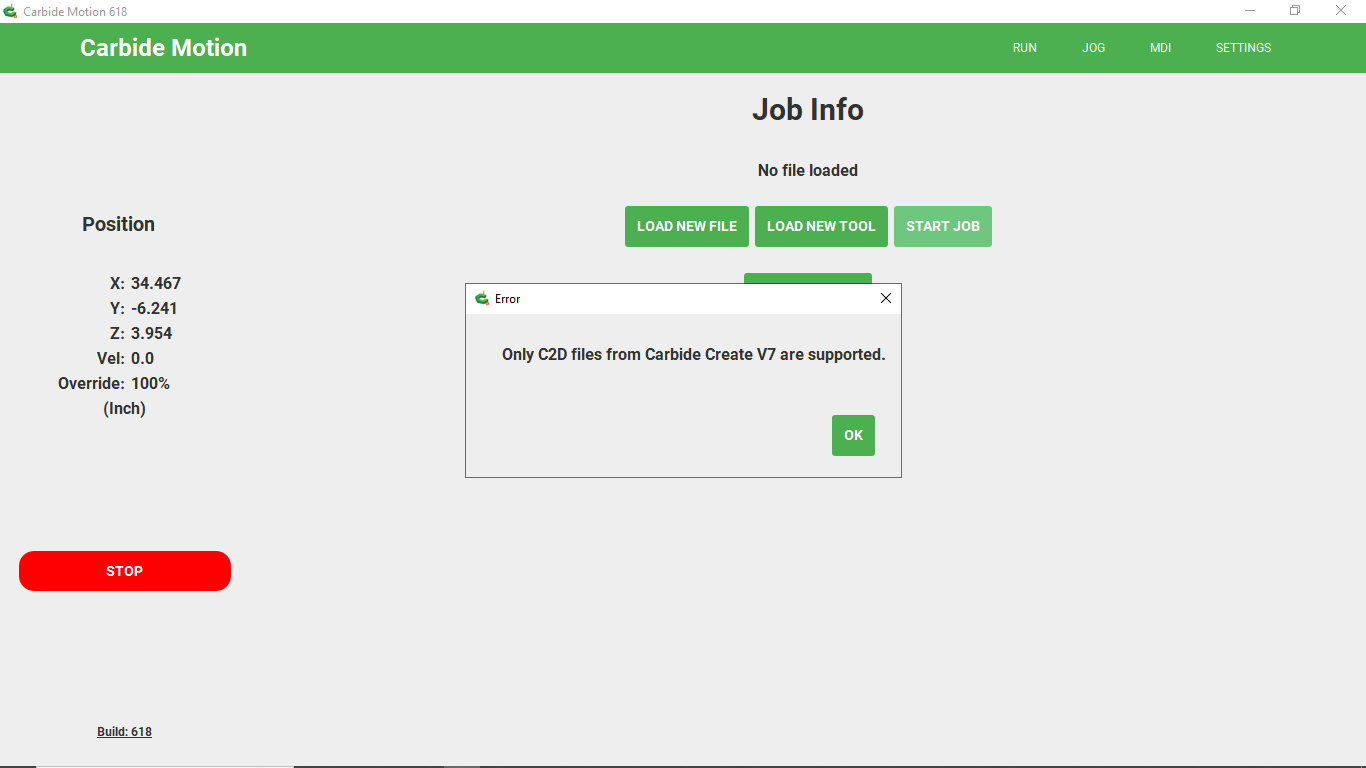
Task: Minimize the Carbide Motion window
Action: tap(1250, 11)
